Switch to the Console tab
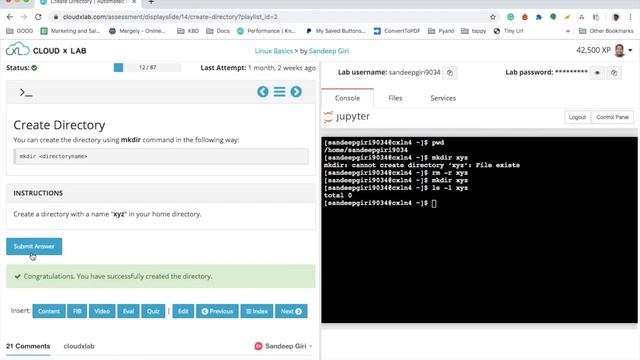 click(347, 98)
